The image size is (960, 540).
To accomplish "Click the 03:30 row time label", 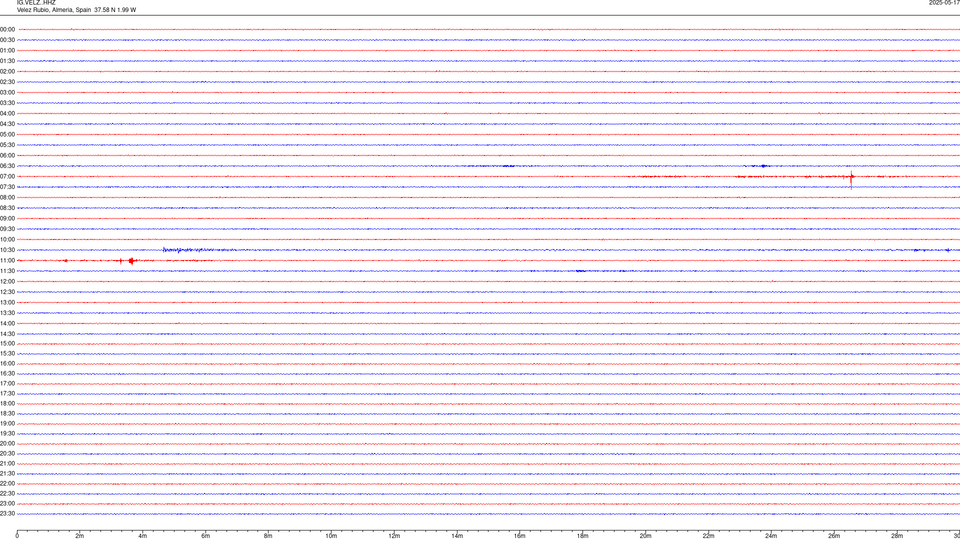I will [8, 103].
